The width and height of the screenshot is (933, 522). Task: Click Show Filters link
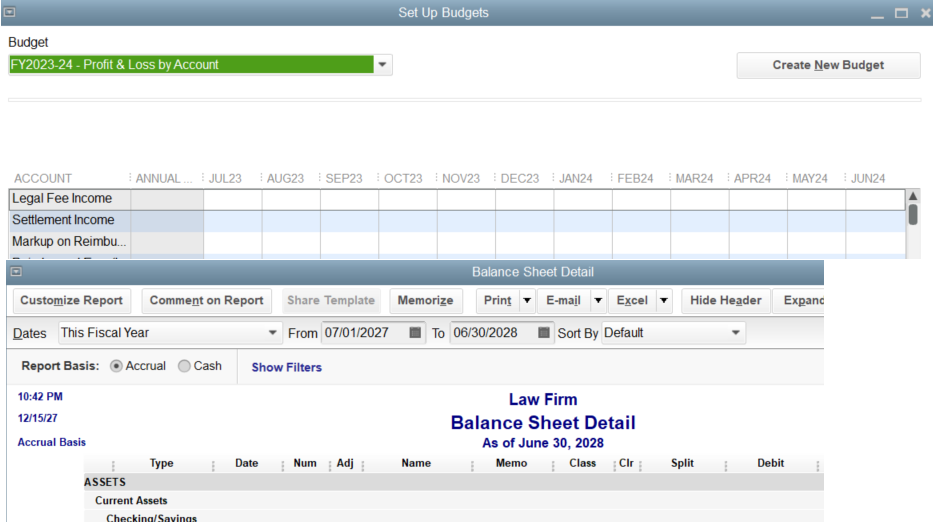[286, 367]
